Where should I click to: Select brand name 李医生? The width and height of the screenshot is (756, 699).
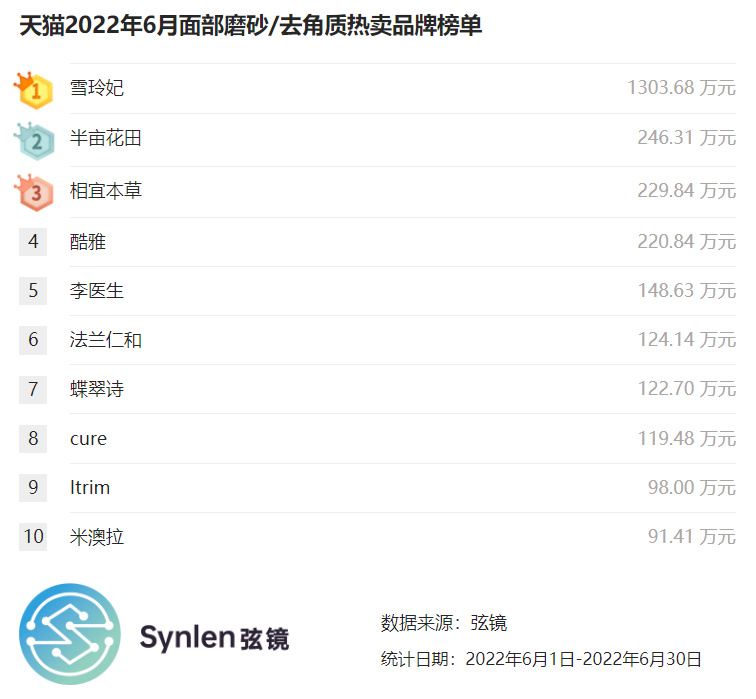point(97,291)
